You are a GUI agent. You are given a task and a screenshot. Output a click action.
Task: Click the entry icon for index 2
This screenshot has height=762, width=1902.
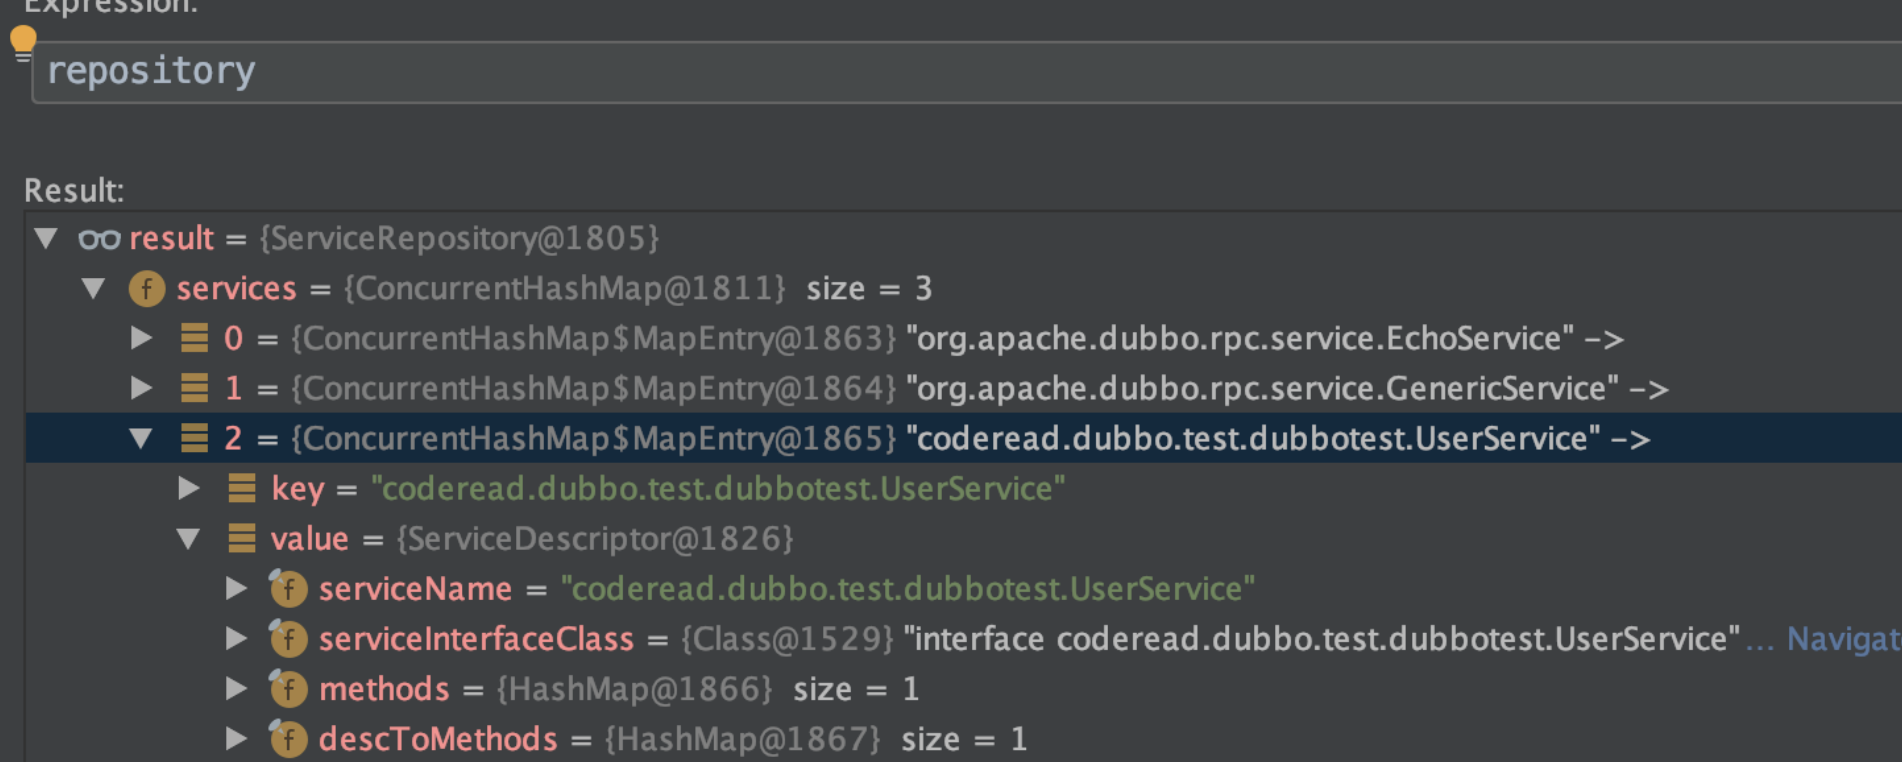coord(194,438)
